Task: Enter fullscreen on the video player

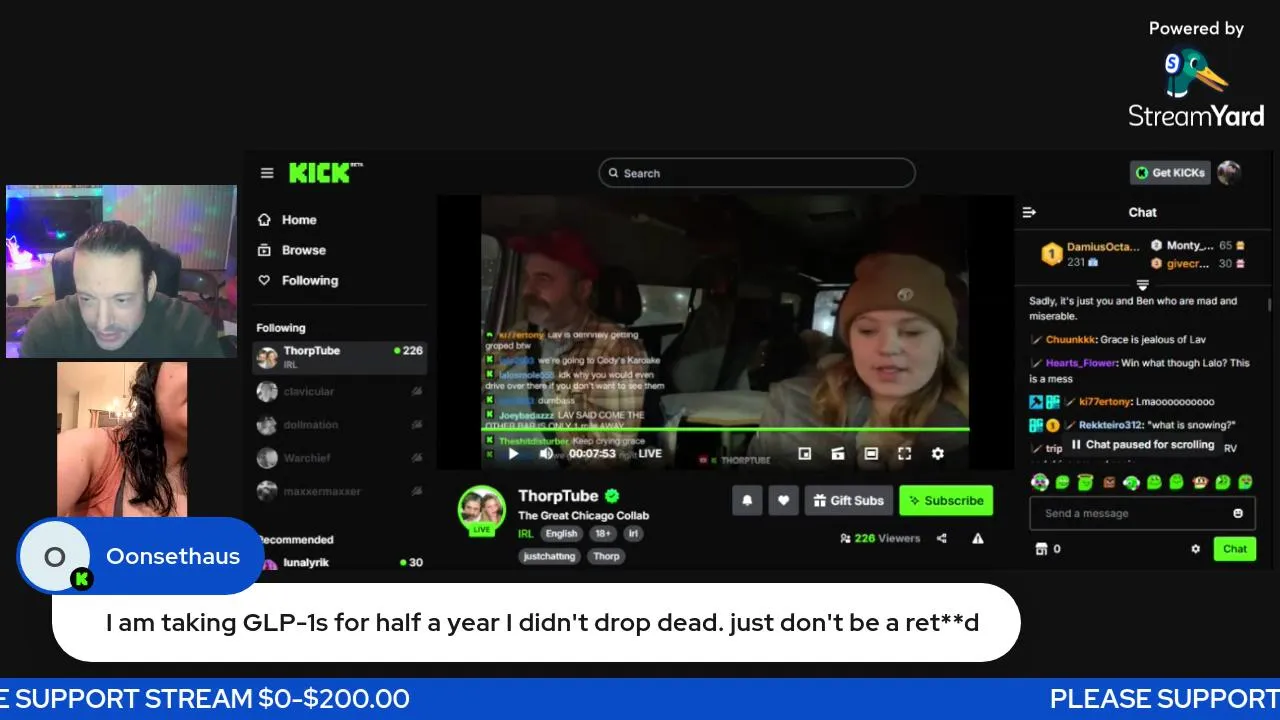Action: 904,453
